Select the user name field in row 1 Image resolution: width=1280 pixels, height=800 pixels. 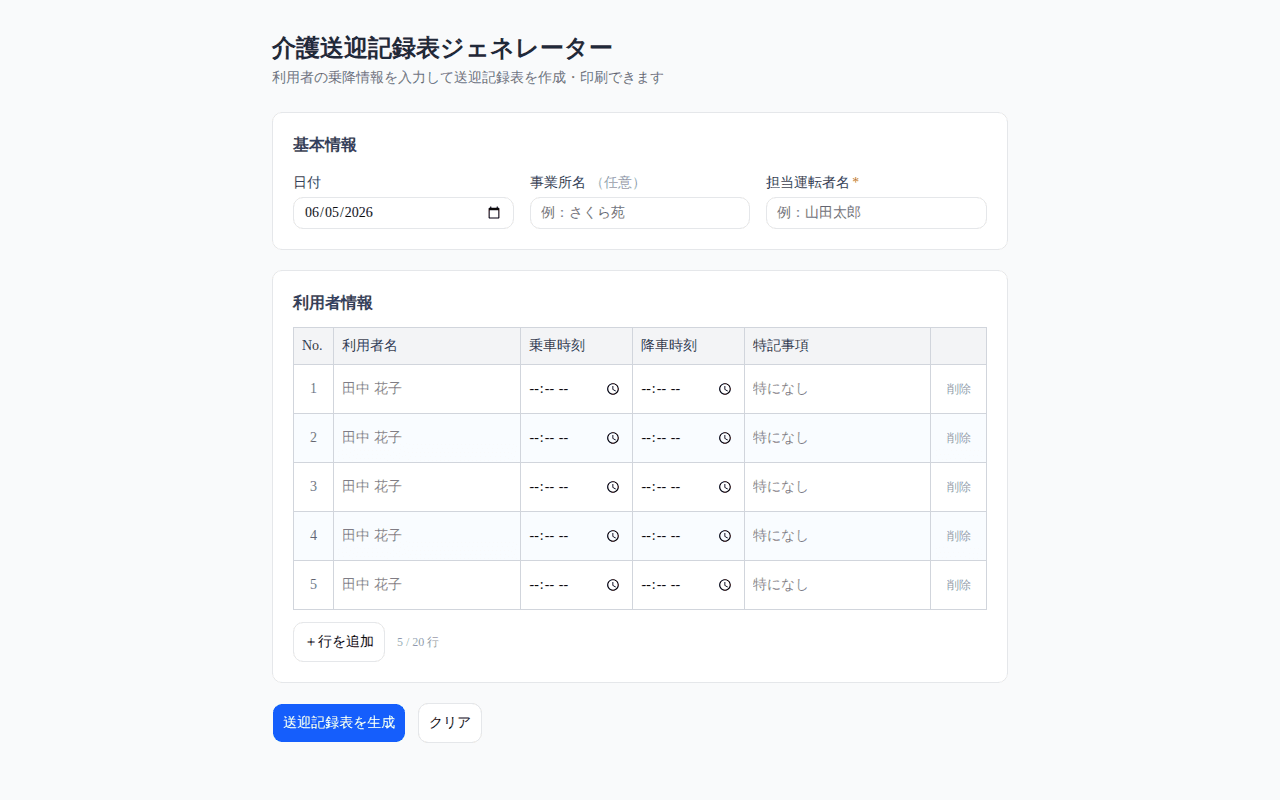[427, 389]
